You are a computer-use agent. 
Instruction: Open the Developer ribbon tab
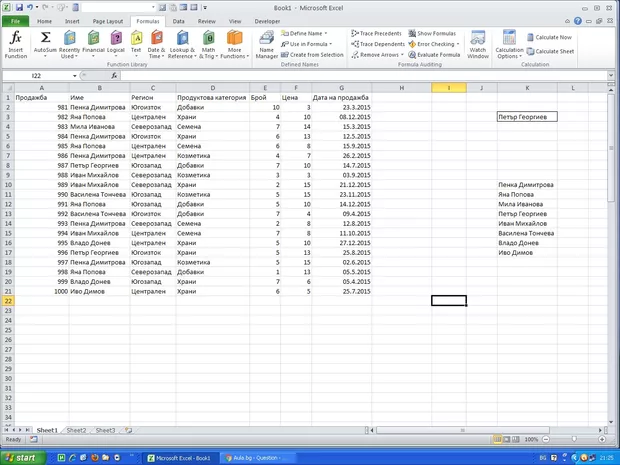click(x=268, y=20)
